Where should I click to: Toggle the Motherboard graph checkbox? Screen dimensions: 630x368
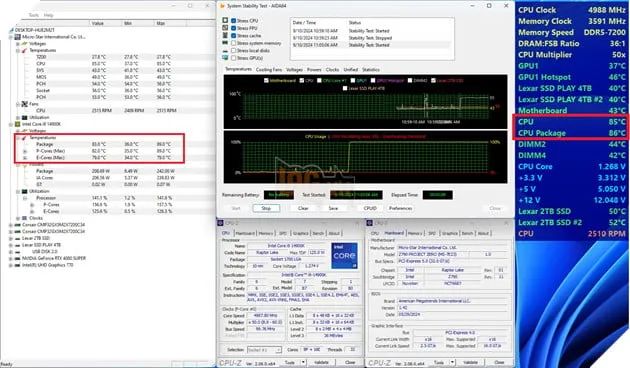[x=266, y=80]
